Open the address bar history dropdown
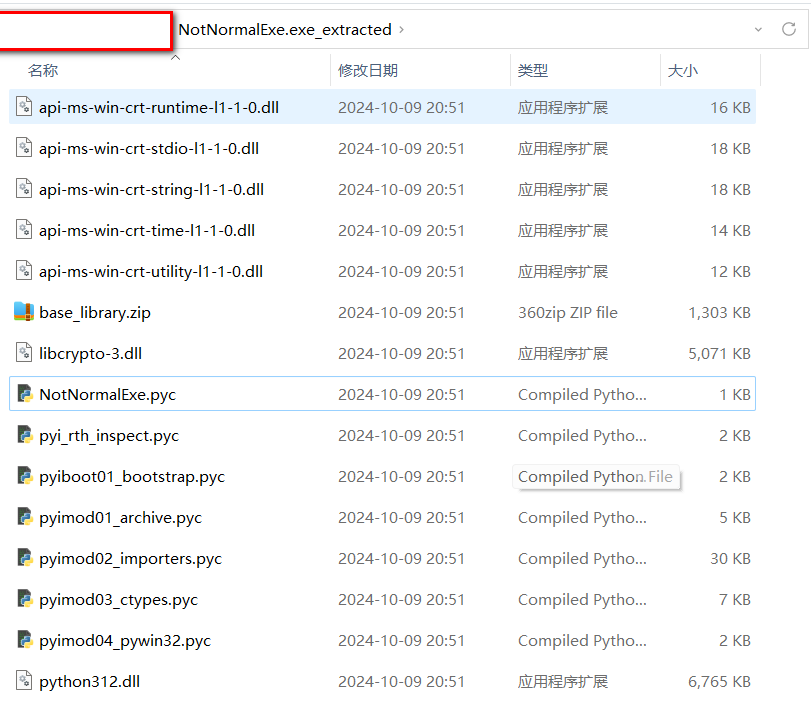Screen dimensions: 811x709 (x=759, y=30)
